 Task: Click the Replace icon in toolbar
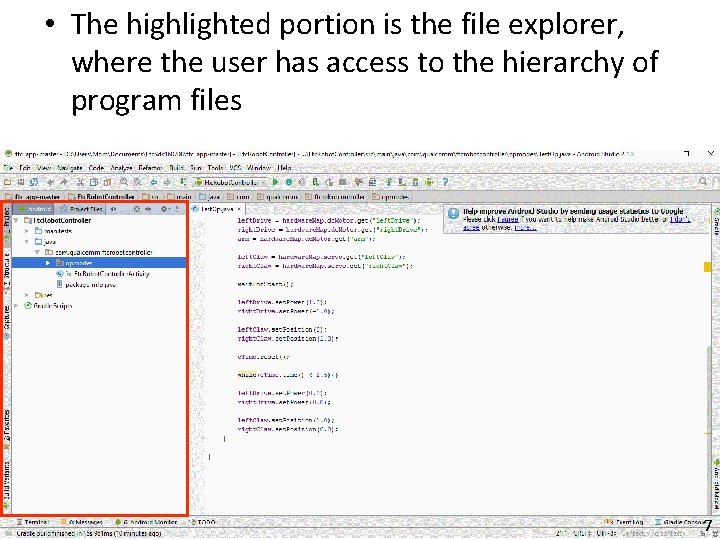[x=137, y=182]
